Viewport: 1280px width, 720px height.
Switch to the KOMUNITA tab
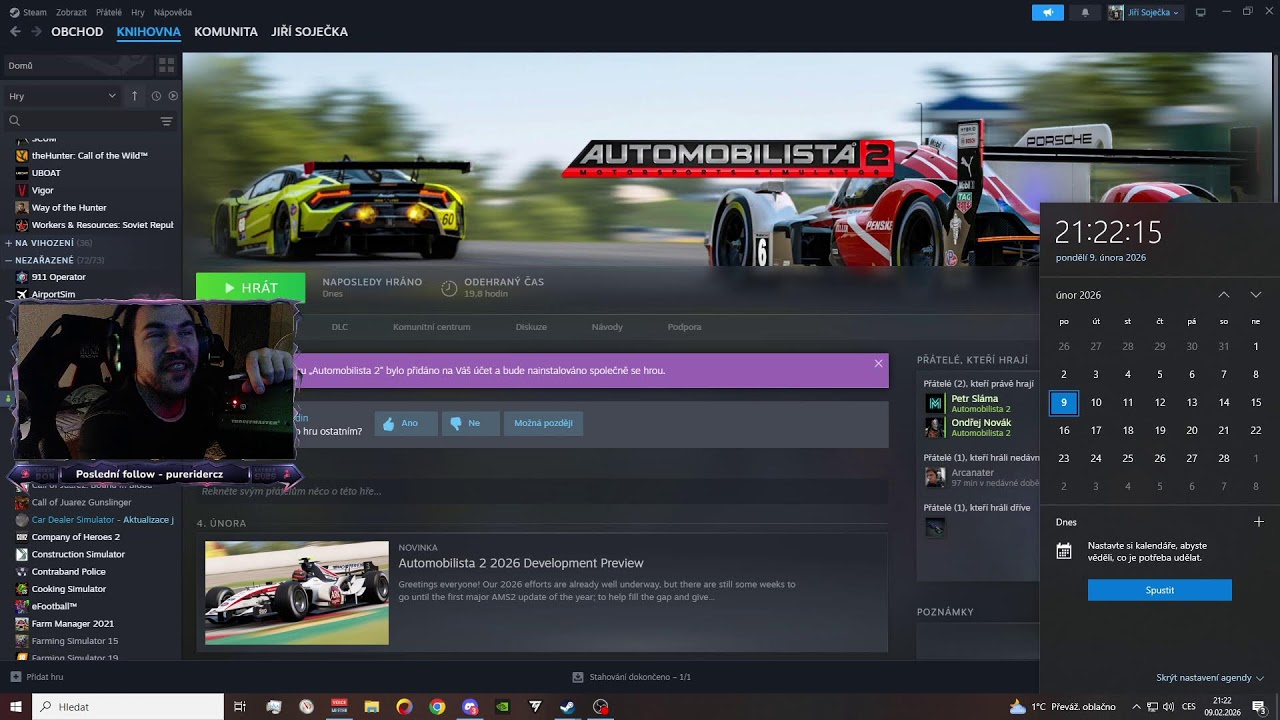(226, 32)
